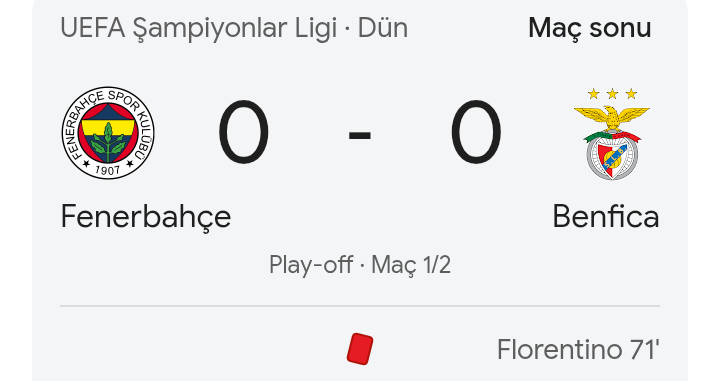711x381 pixels.
Task: Click the golden eagle on Benfica's crest
Action: click(612, 117)
